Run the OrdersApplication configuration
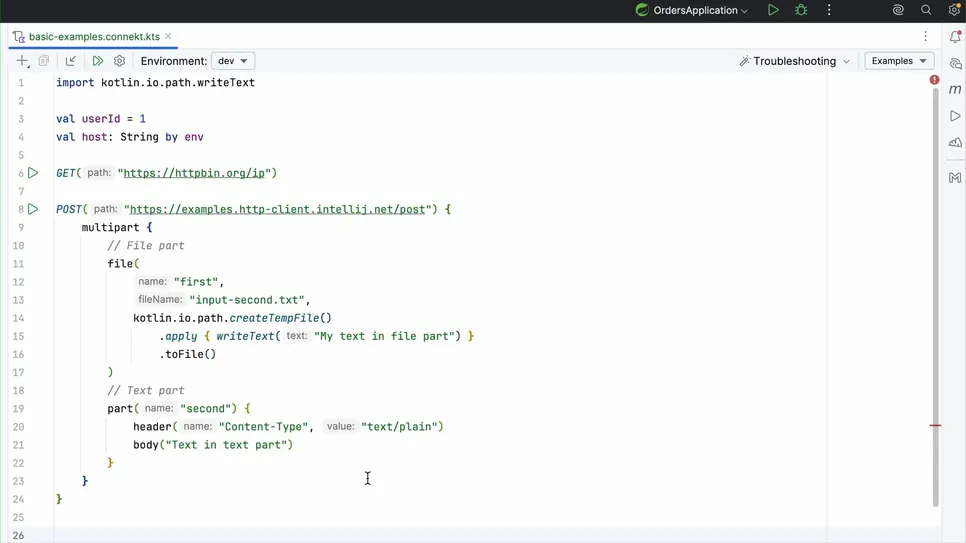Screen dimensions: 966x543 point(773,10)
